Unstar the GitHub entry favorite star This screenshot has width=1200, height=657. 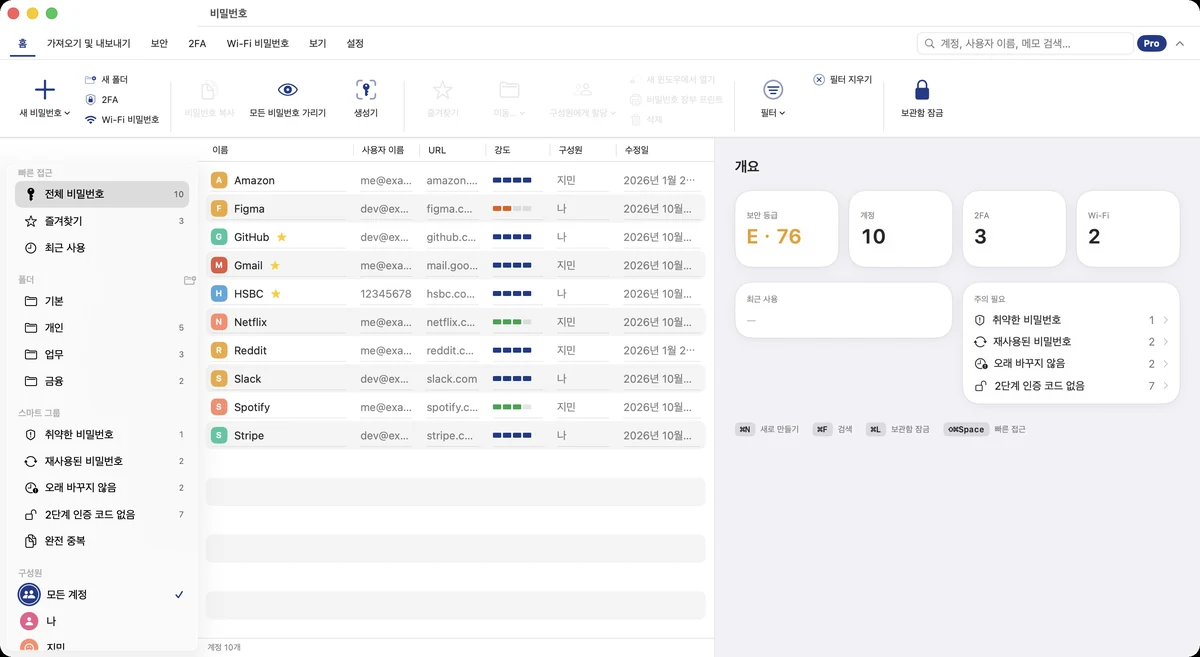282,237
